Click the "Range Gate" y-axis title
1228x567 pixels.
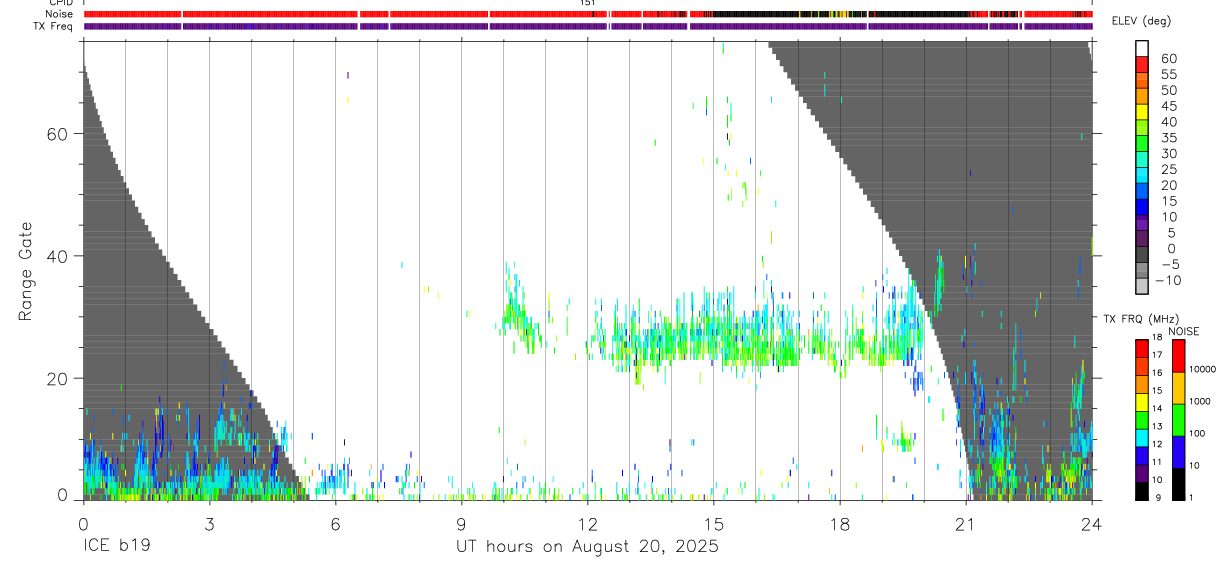27,272
